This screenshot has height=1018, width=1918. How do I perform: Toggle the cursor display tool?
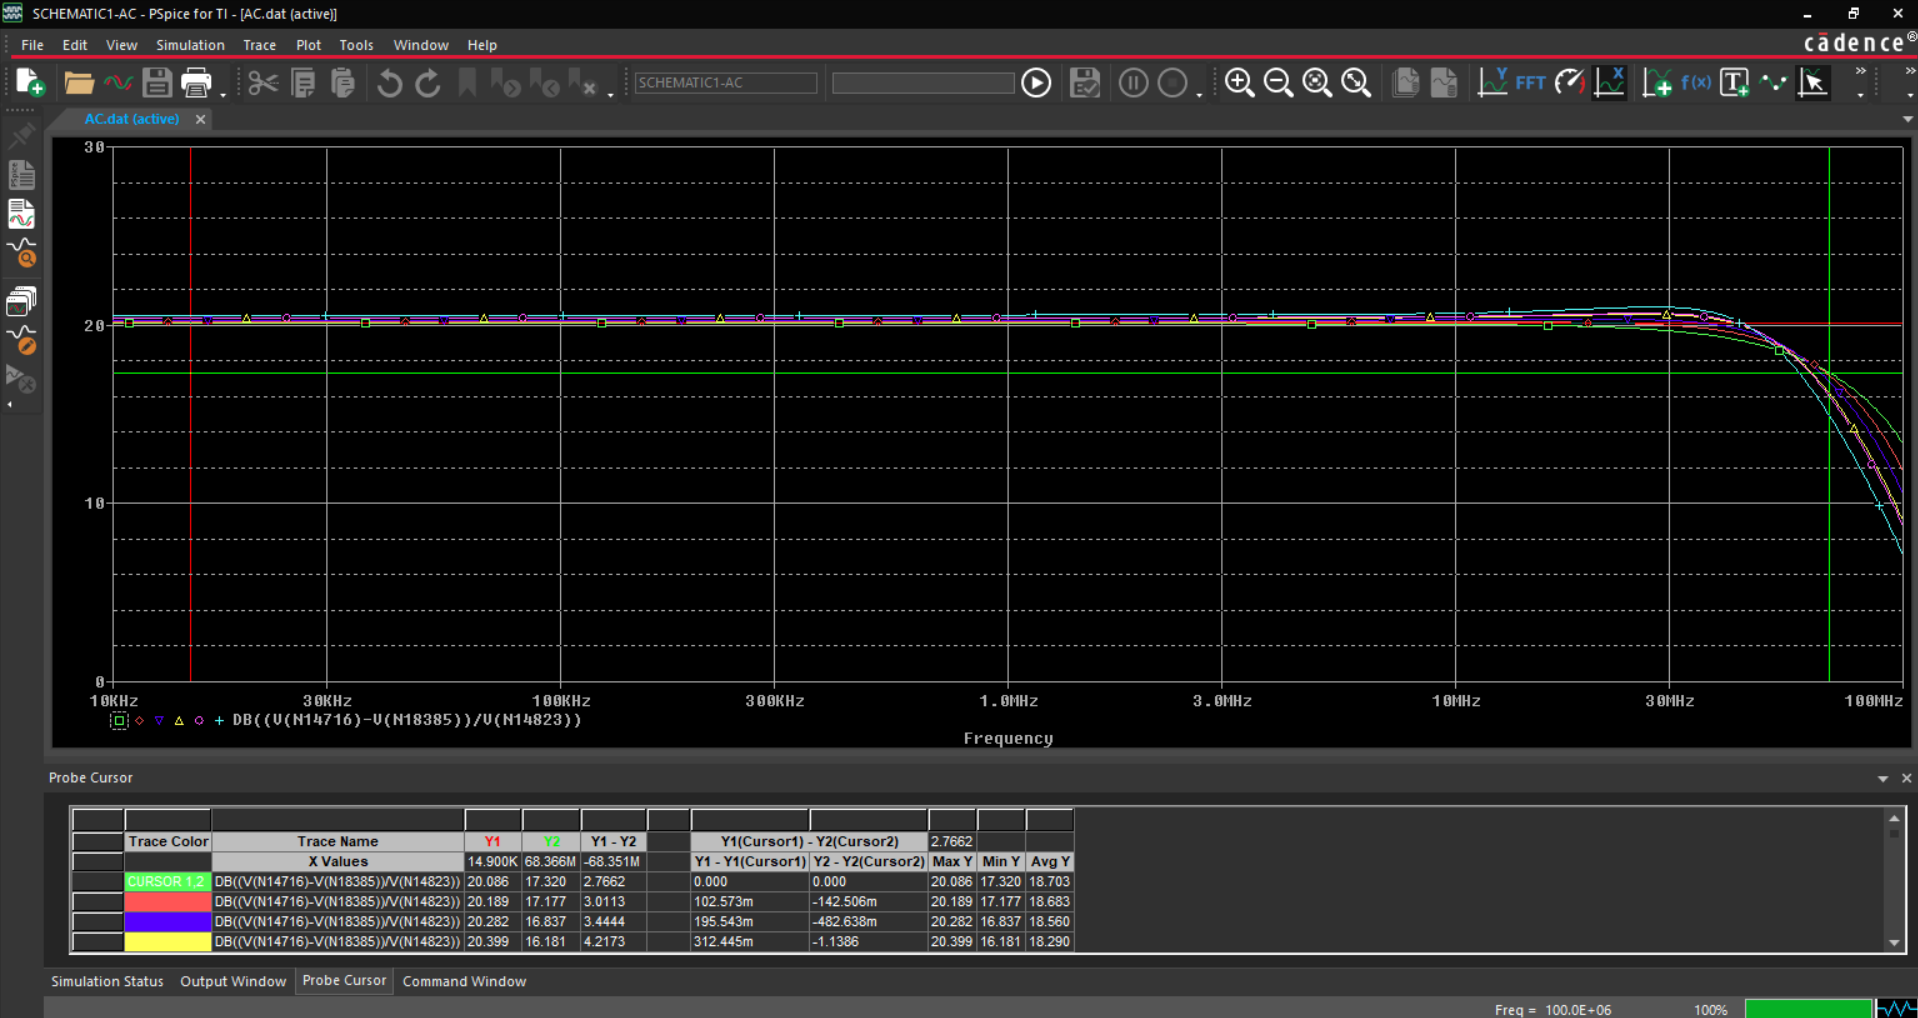[1812, 83]
